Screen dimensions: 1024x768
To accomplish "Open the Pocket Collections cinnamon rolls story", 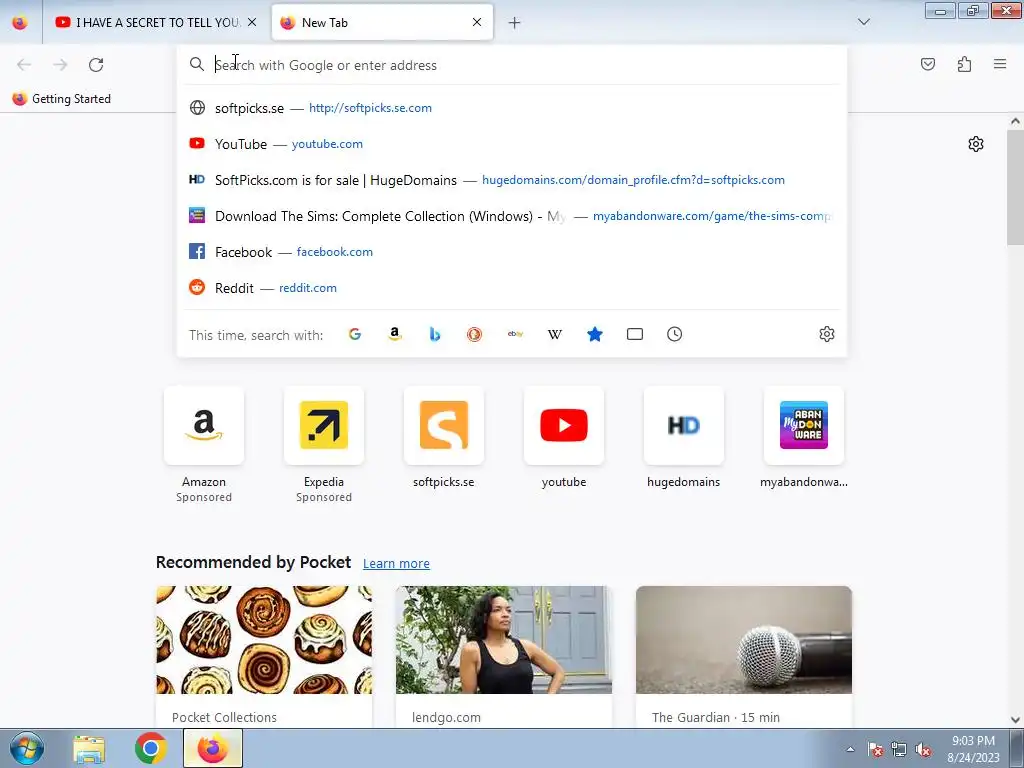I will 264,656.
